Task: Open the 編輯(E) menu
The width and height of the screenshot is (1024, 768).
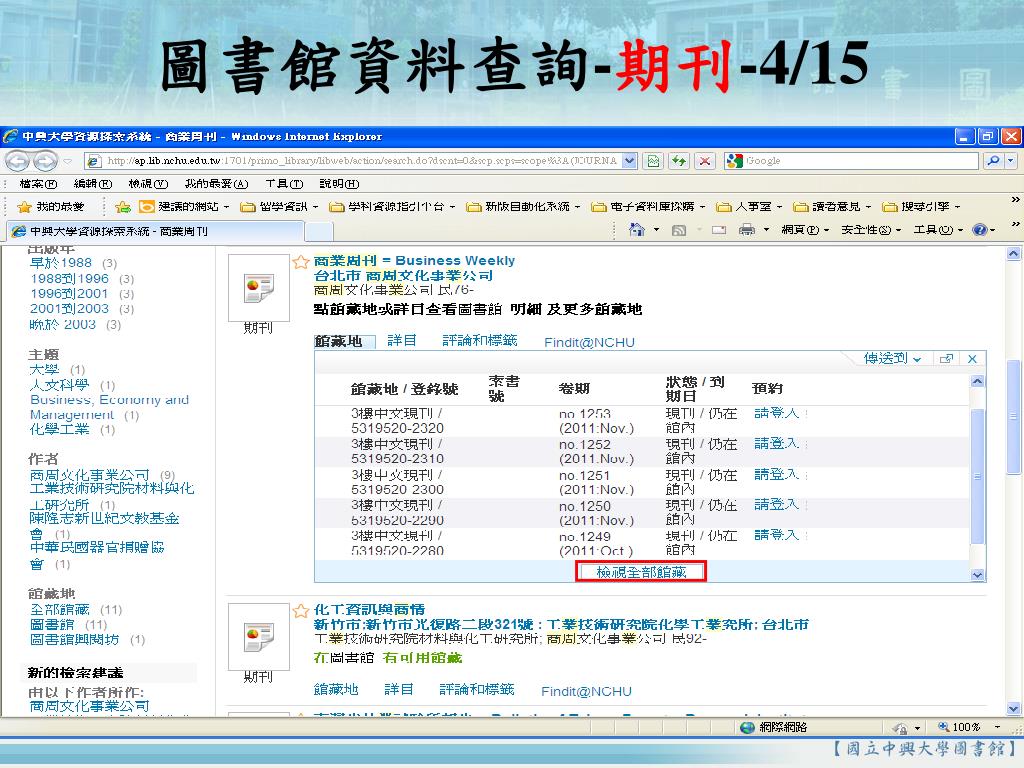Action: 93,184
